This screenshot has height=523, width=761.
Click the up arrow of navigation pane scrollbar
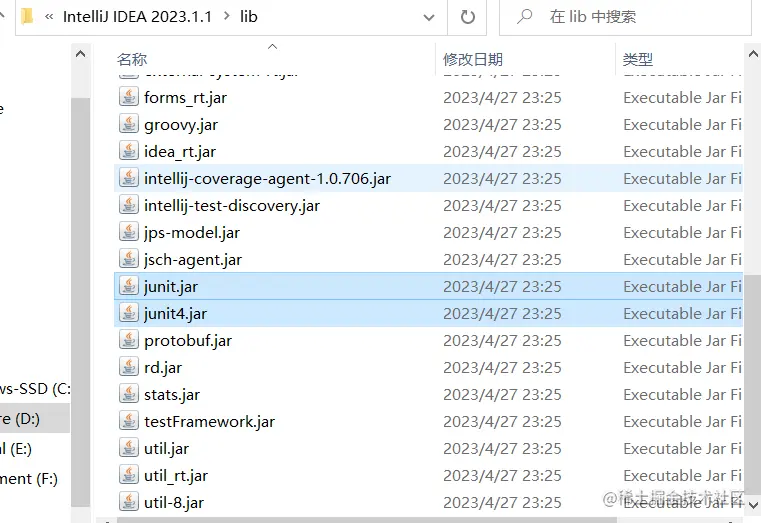click(81, 53)
